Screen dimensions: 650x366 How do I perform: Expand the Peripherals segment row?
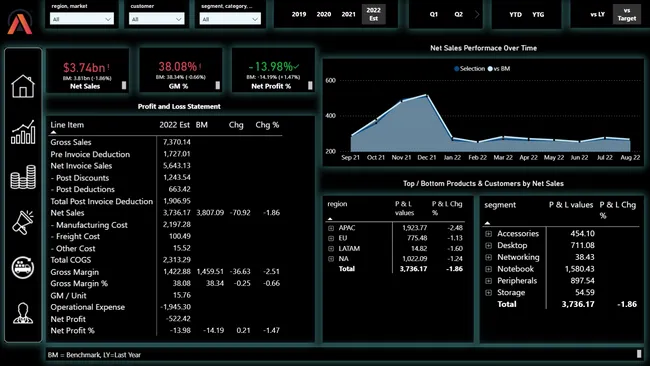[x=488, y=281]
